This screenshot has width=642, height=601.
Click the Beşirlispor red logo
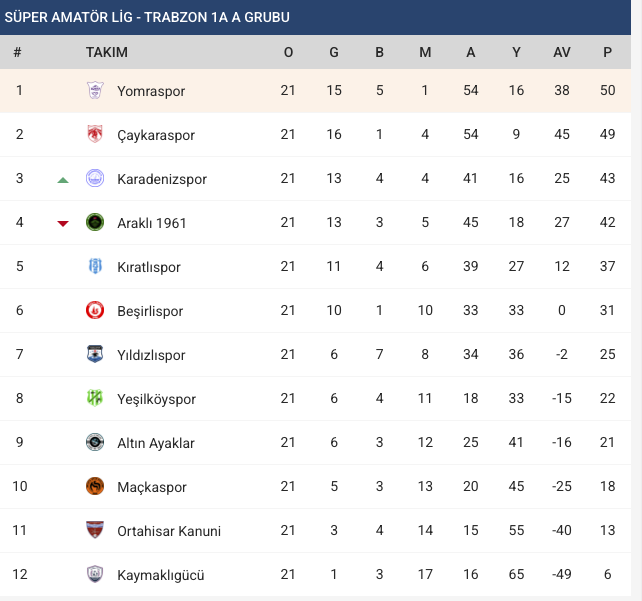95,310
